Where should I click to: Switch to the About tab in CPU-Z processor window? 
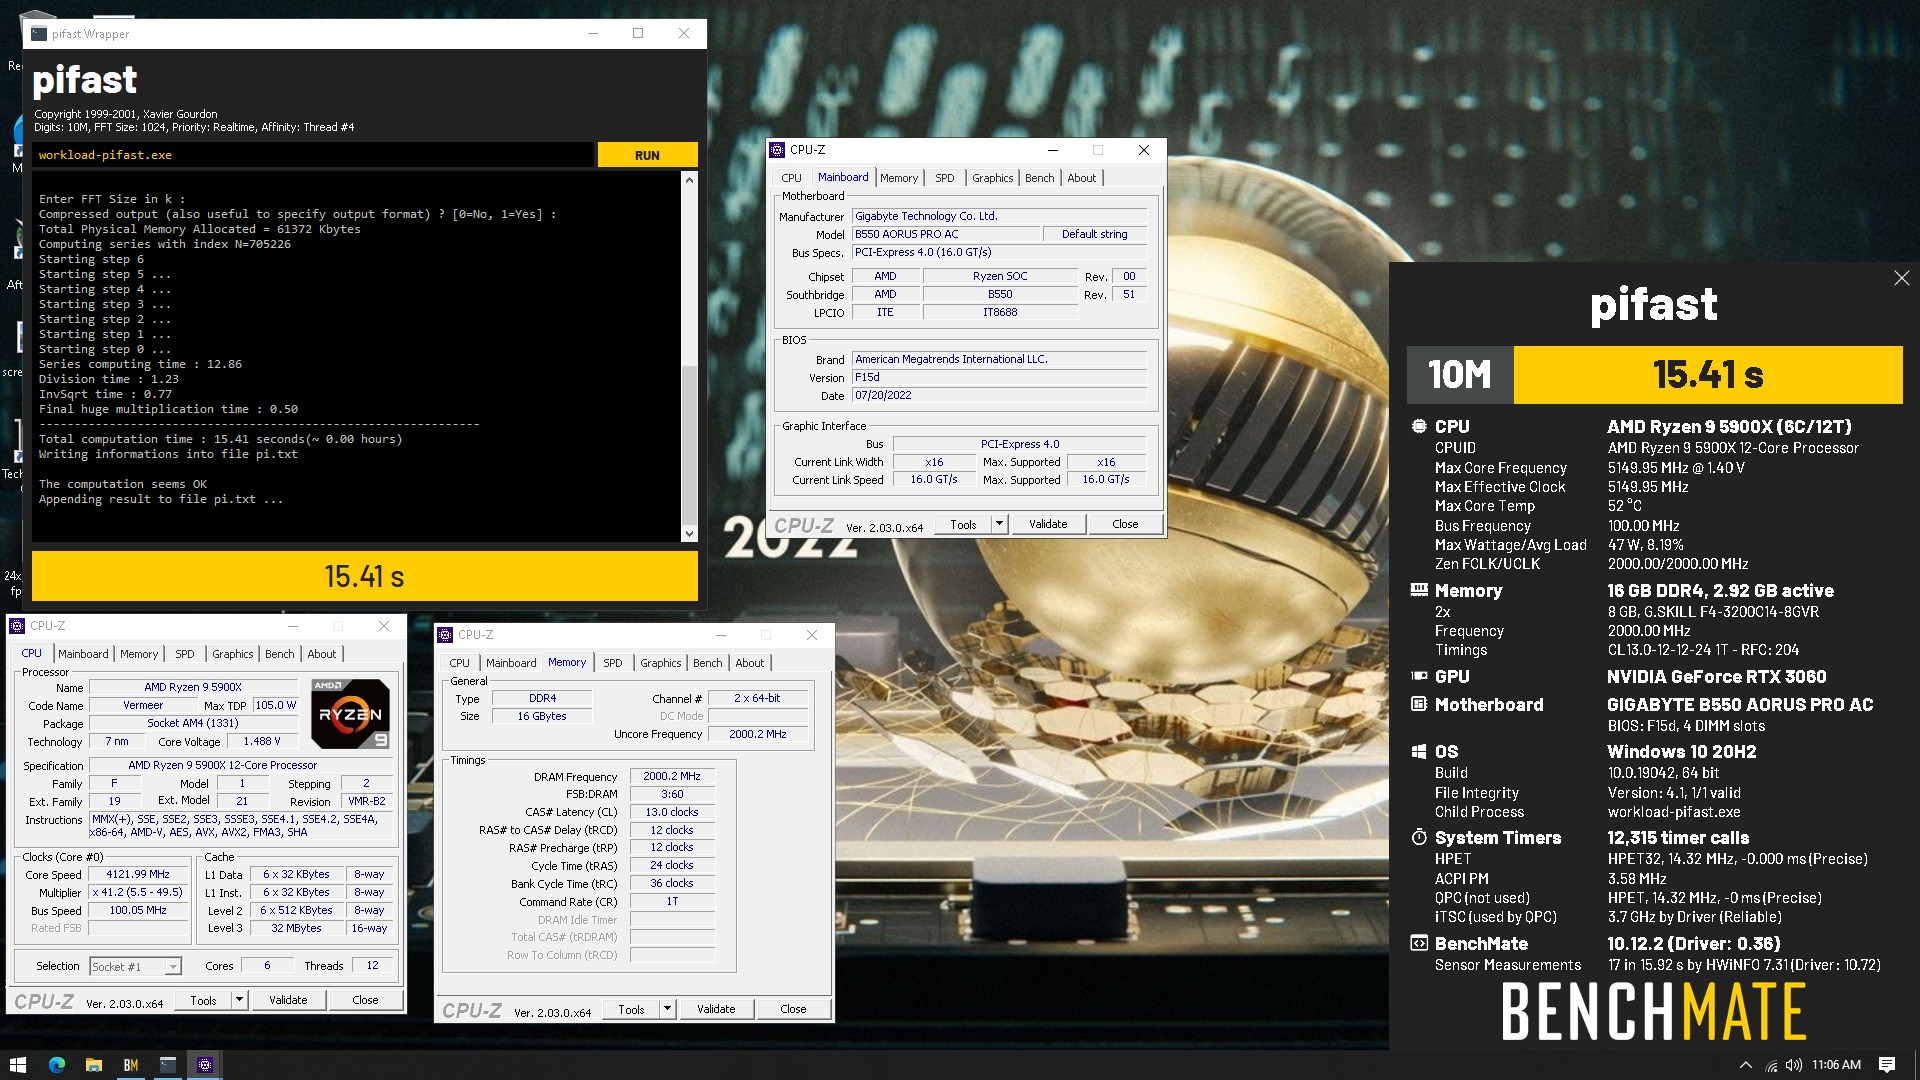coord(322,654)
